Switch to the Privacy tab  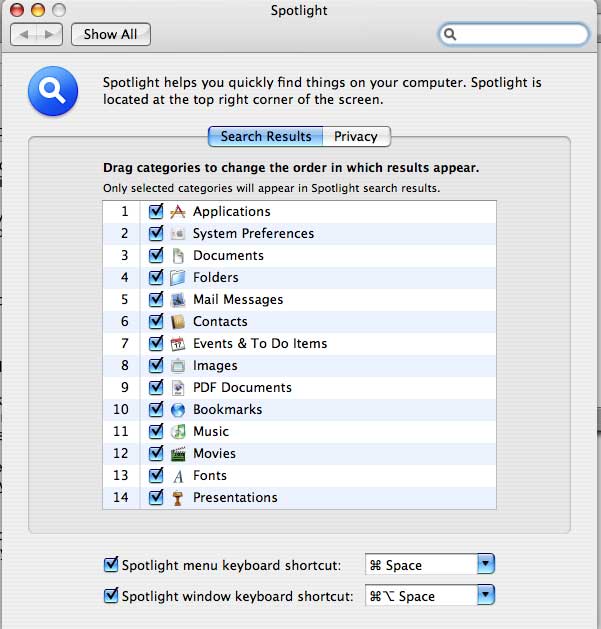(x=356, y=136)
